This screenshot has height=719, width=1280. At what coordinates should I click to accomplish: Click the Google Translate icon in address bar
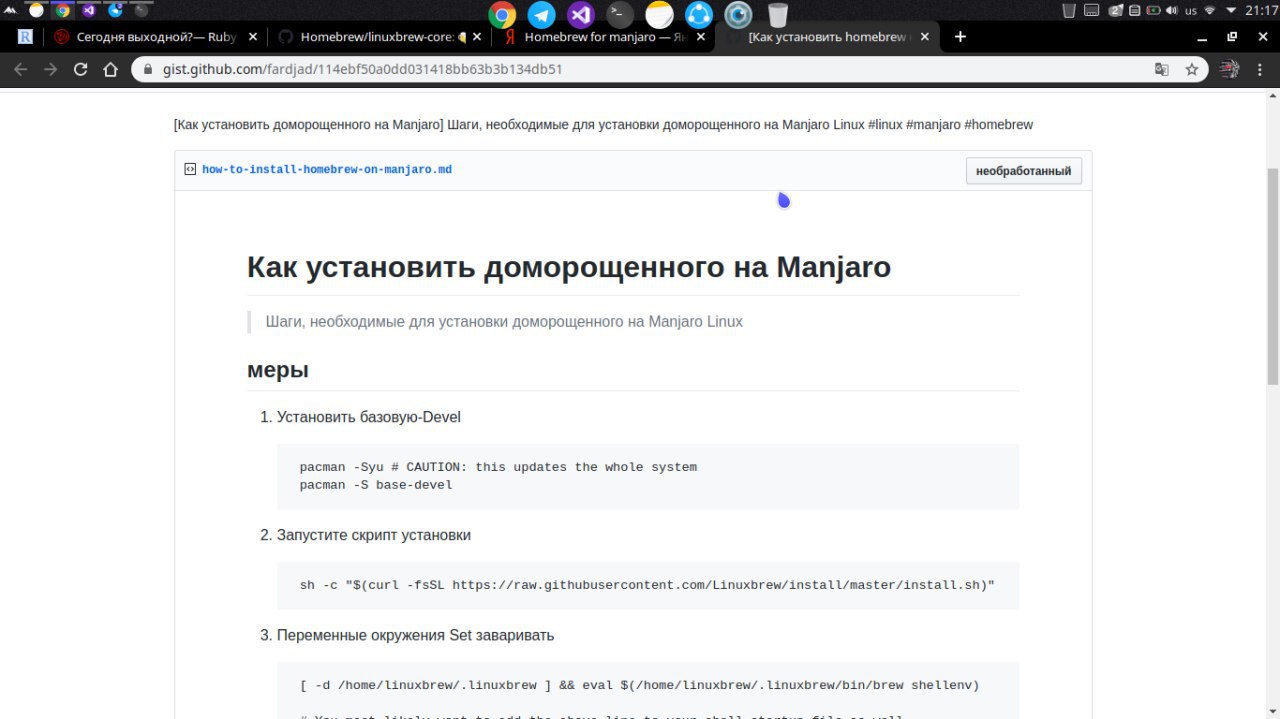(x=1161, y=70)
